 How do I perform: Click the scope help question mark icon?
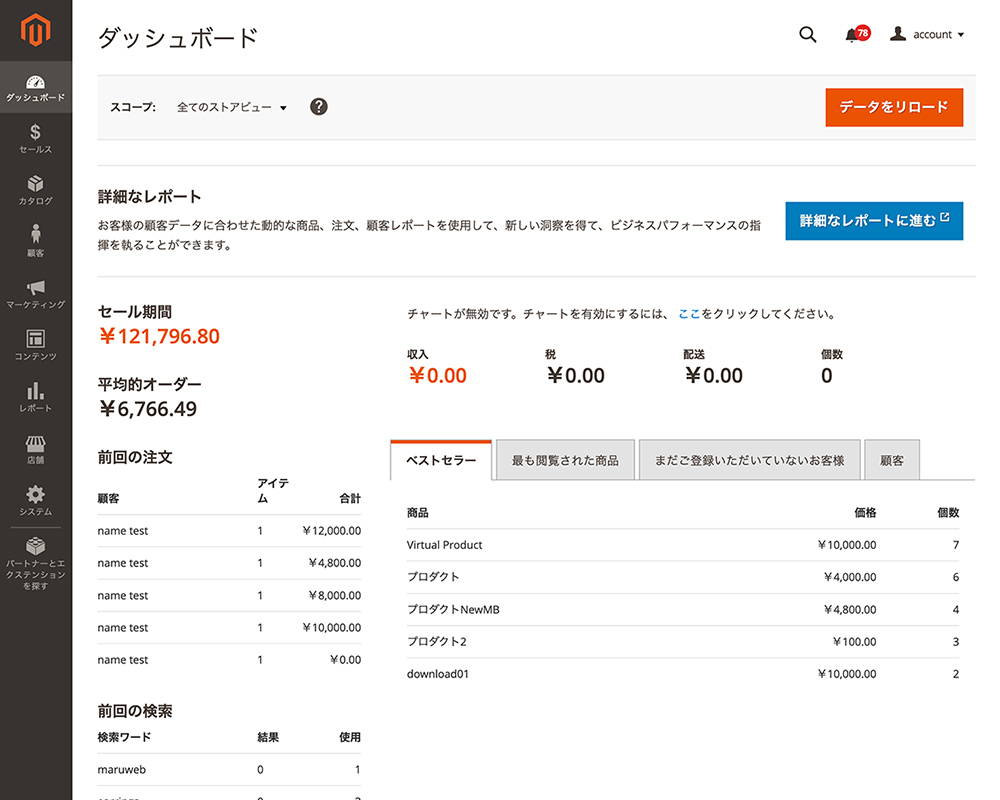(319, 107)
